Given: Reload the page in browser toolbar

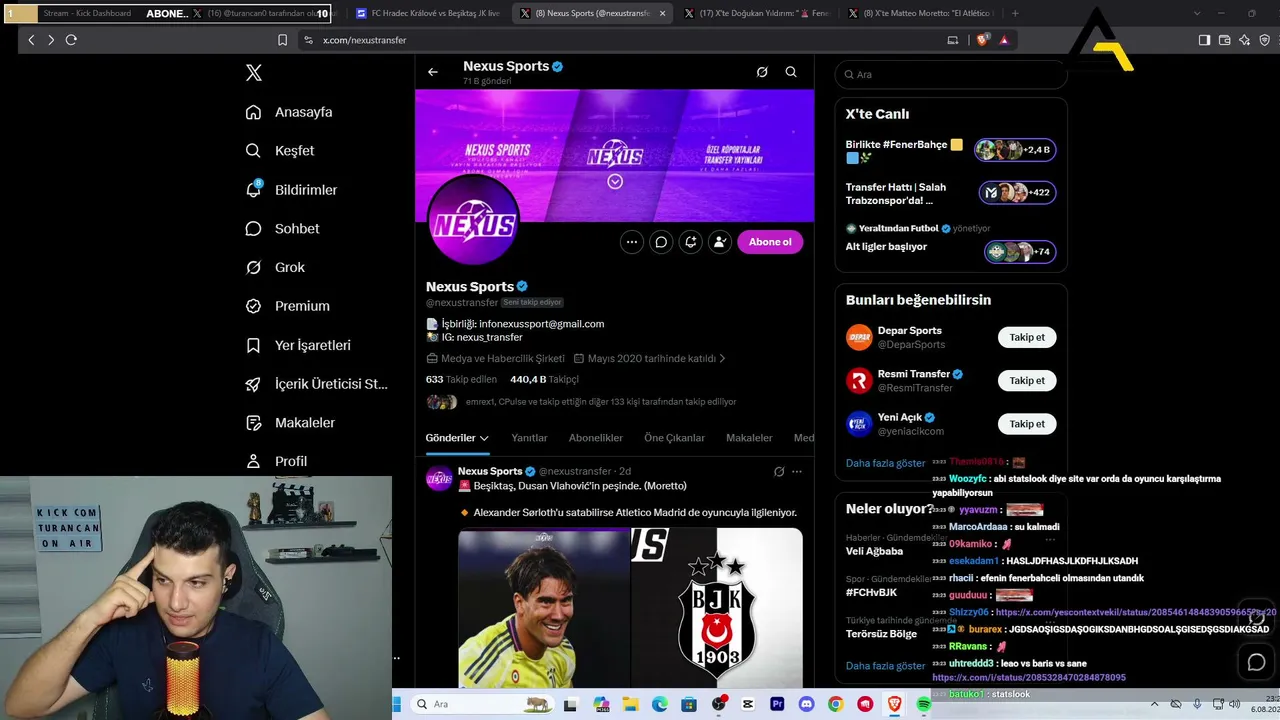Looking at the screenshot, I should pyautogui.click(x=71, y=40).
